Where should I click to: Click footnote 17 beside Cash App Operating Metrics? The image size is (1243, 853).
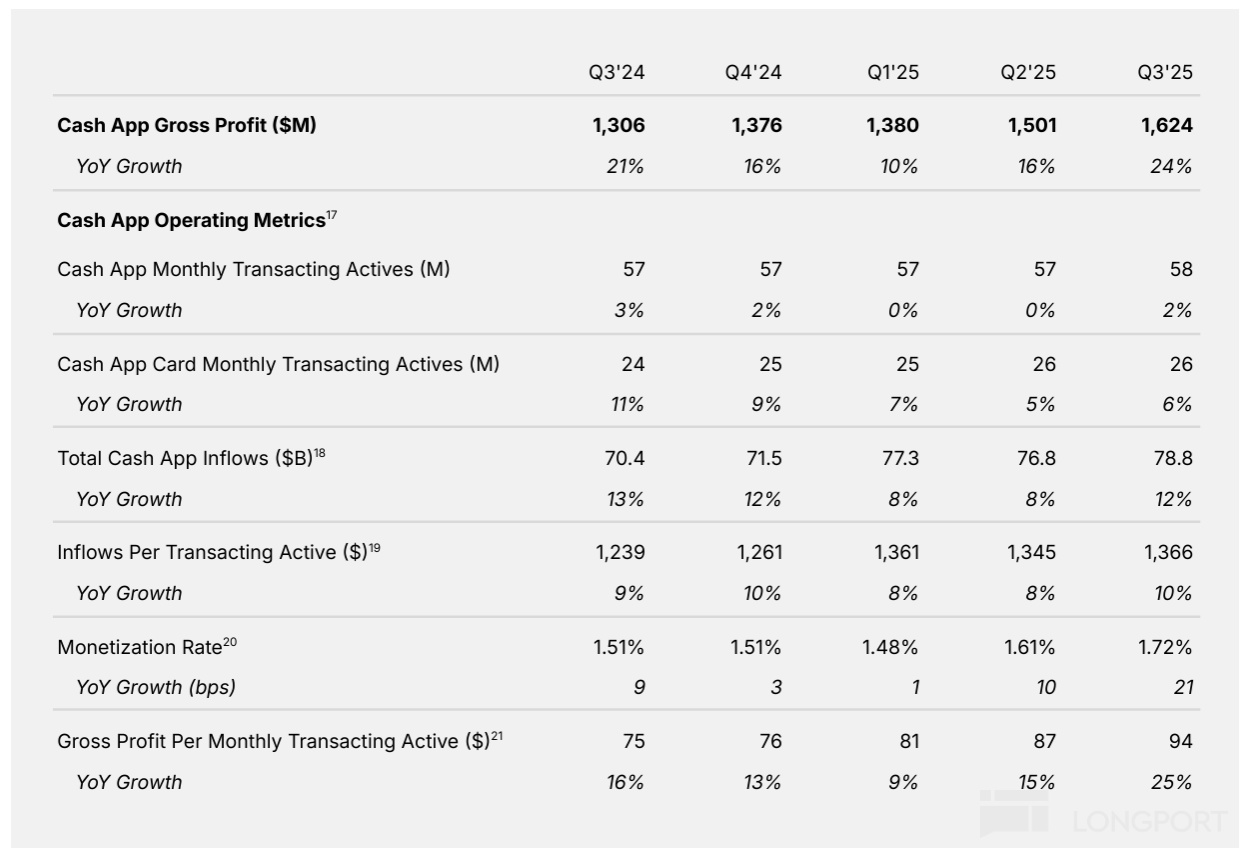tap(333, 216)
